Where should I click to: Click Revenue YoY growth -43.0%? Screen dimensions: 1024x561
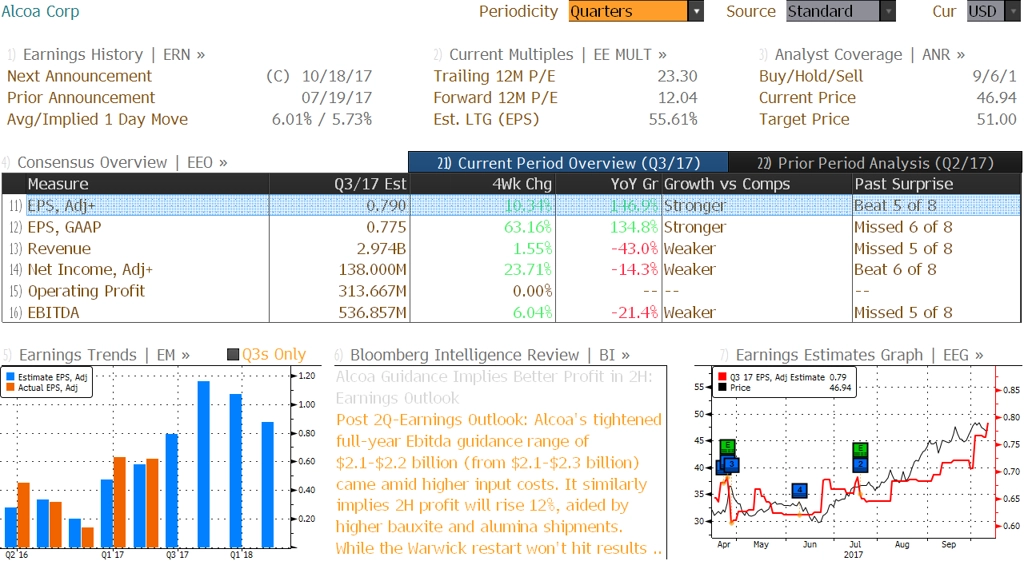[634, 249]
